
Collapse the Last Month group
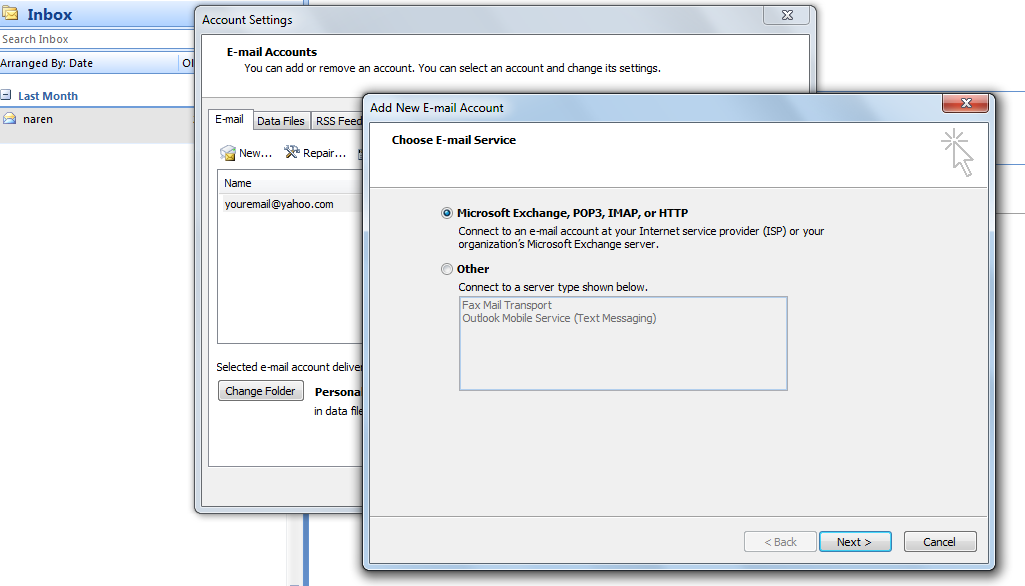[6, 96]
